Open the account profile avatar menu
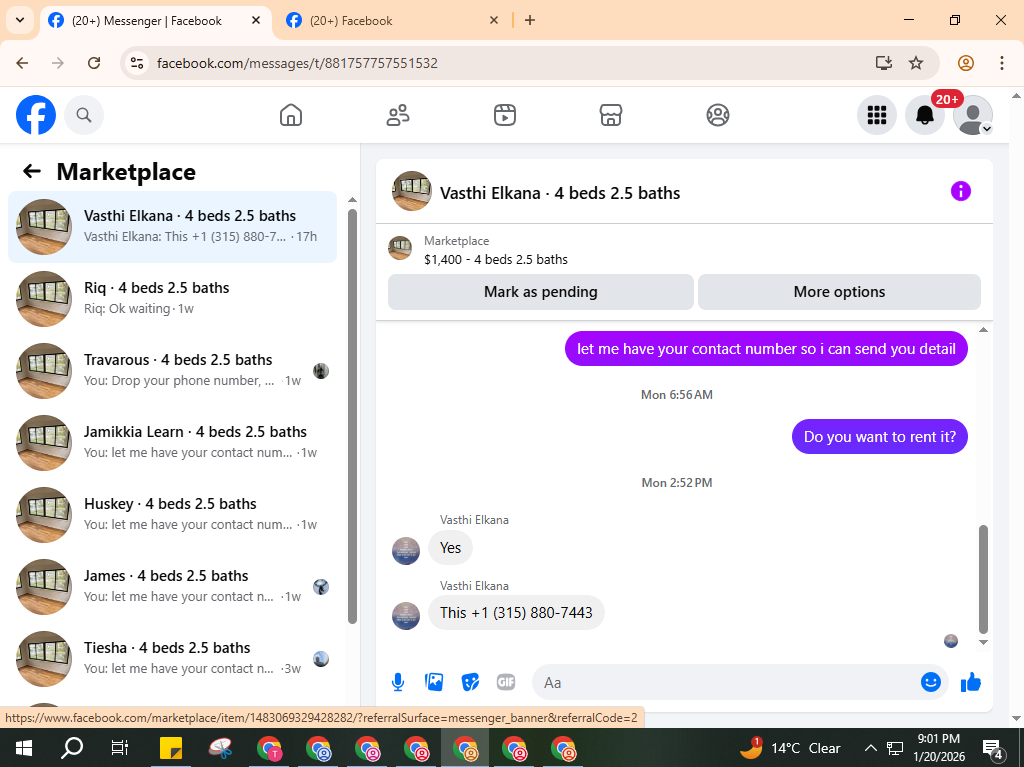 click(x=973, y=115)
